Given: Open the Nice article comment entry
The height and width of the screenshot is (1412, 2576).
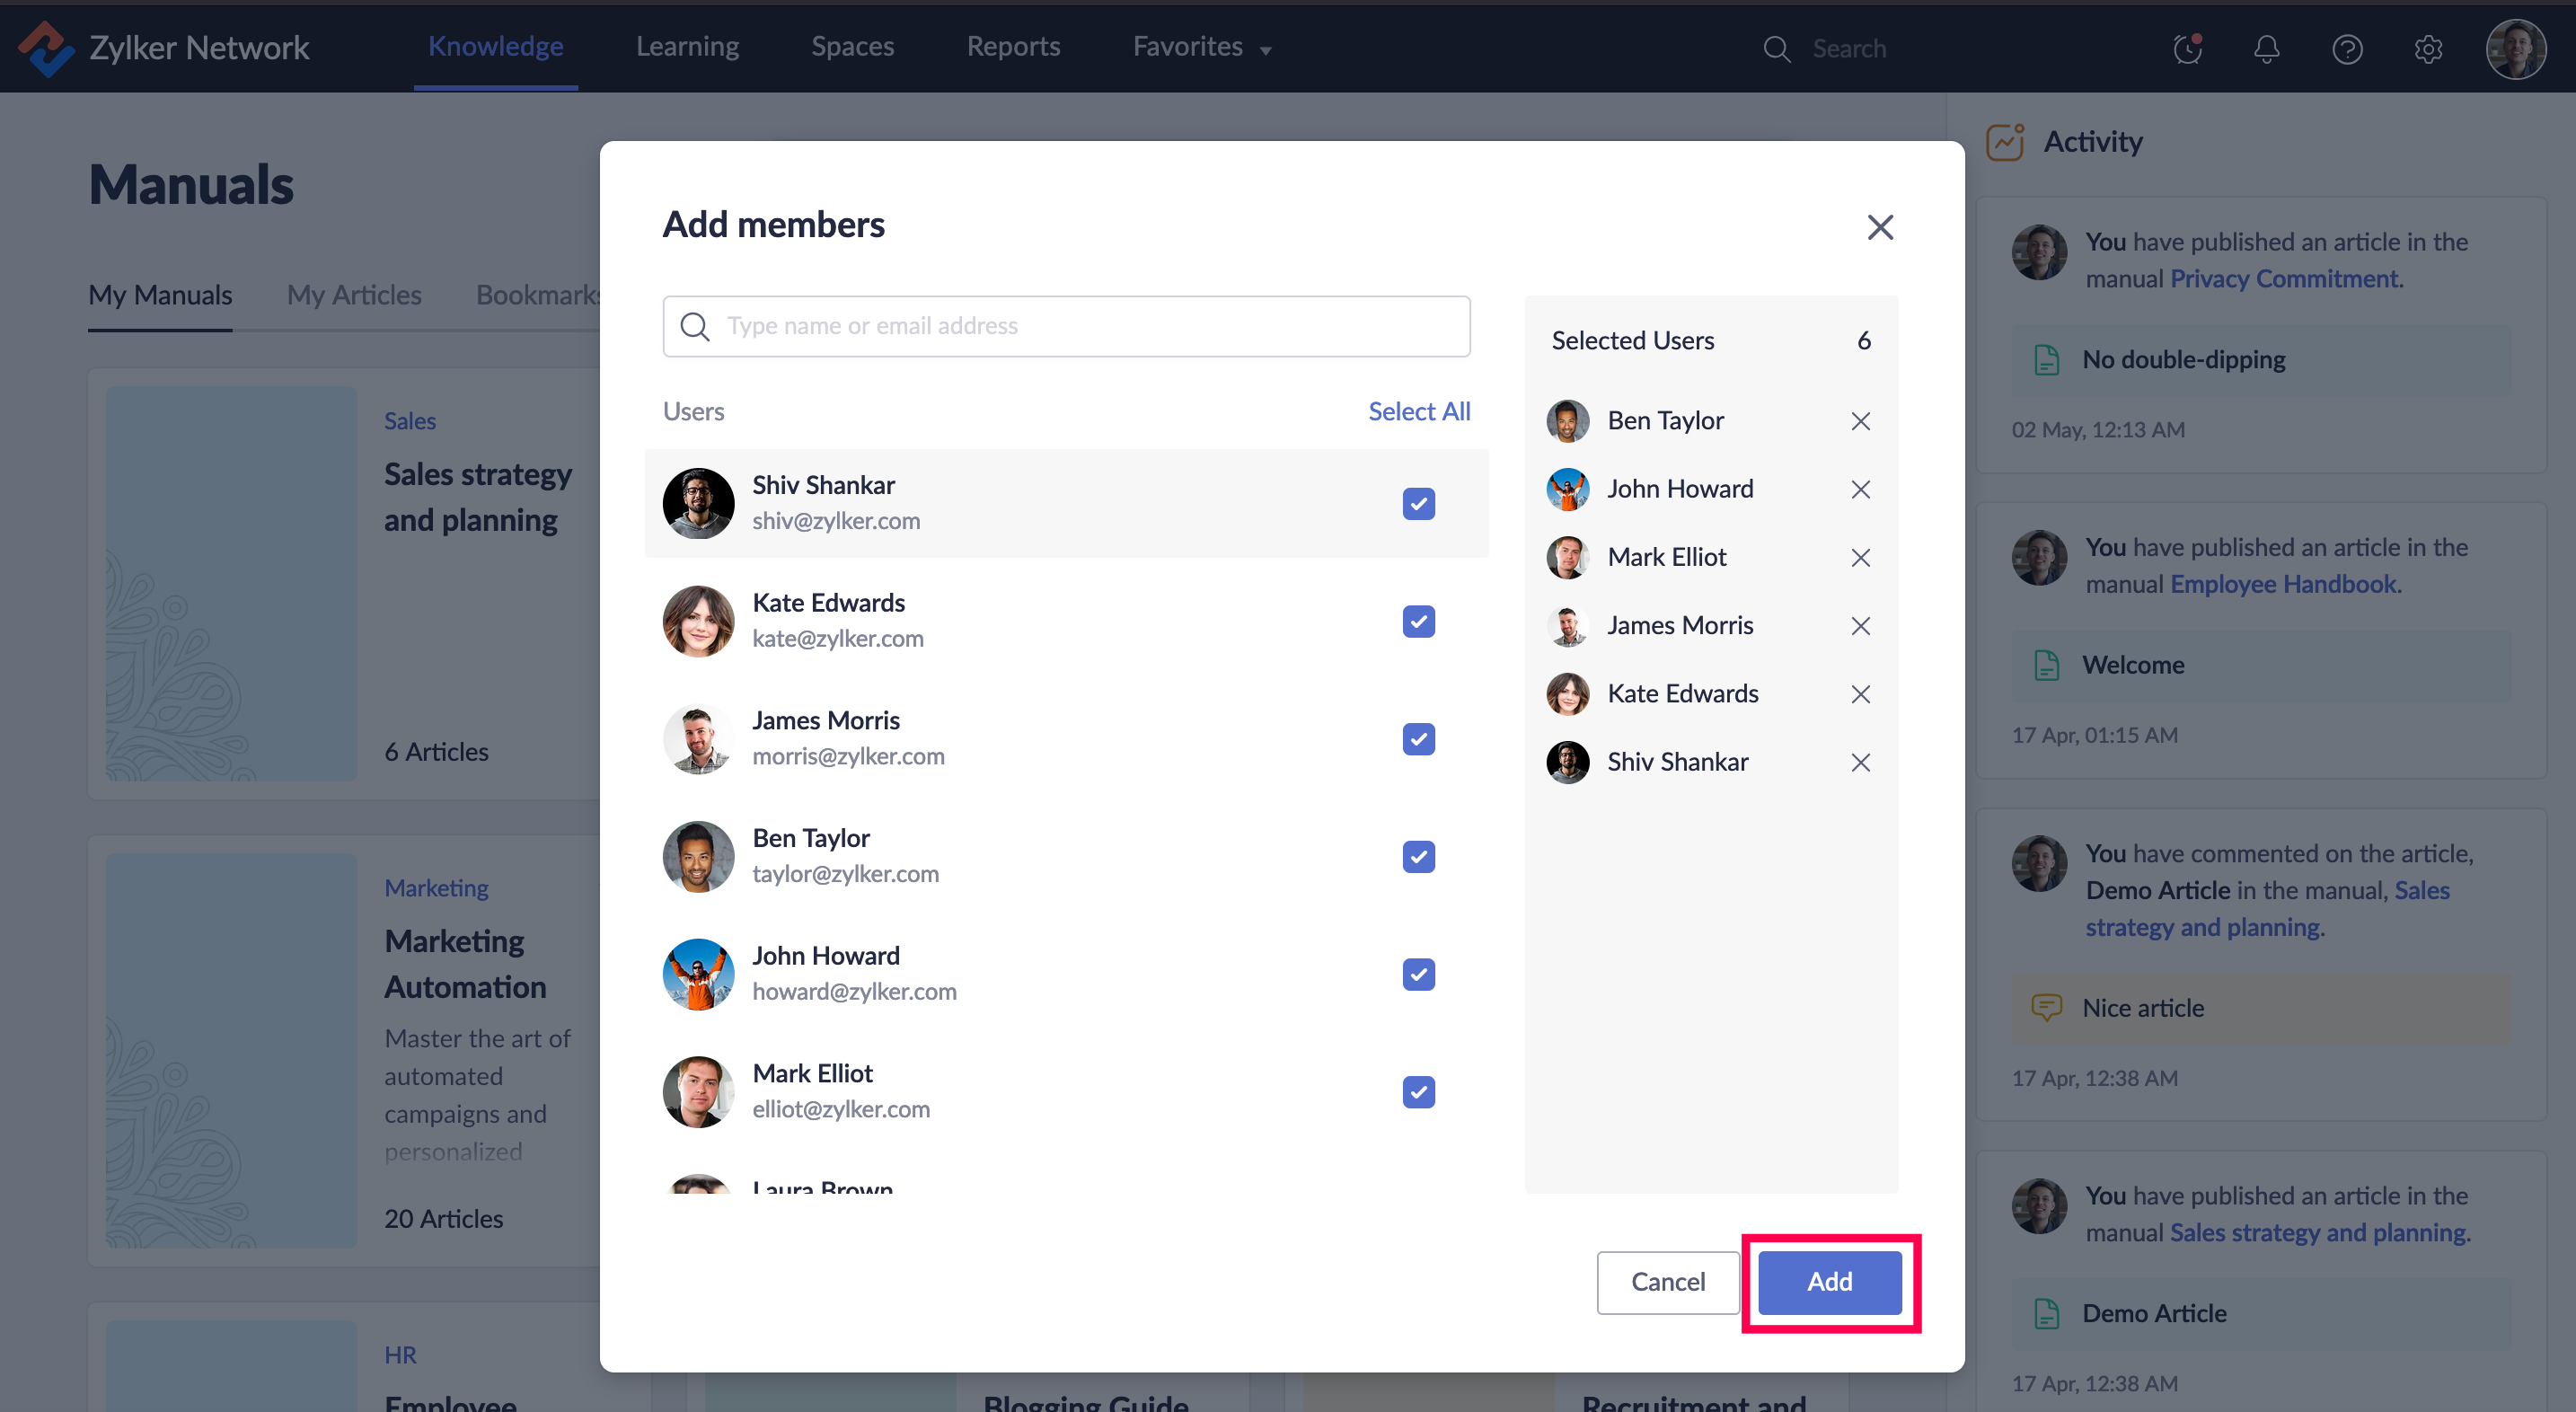Looking at the screenshot, I should tap(2261, 1008).
